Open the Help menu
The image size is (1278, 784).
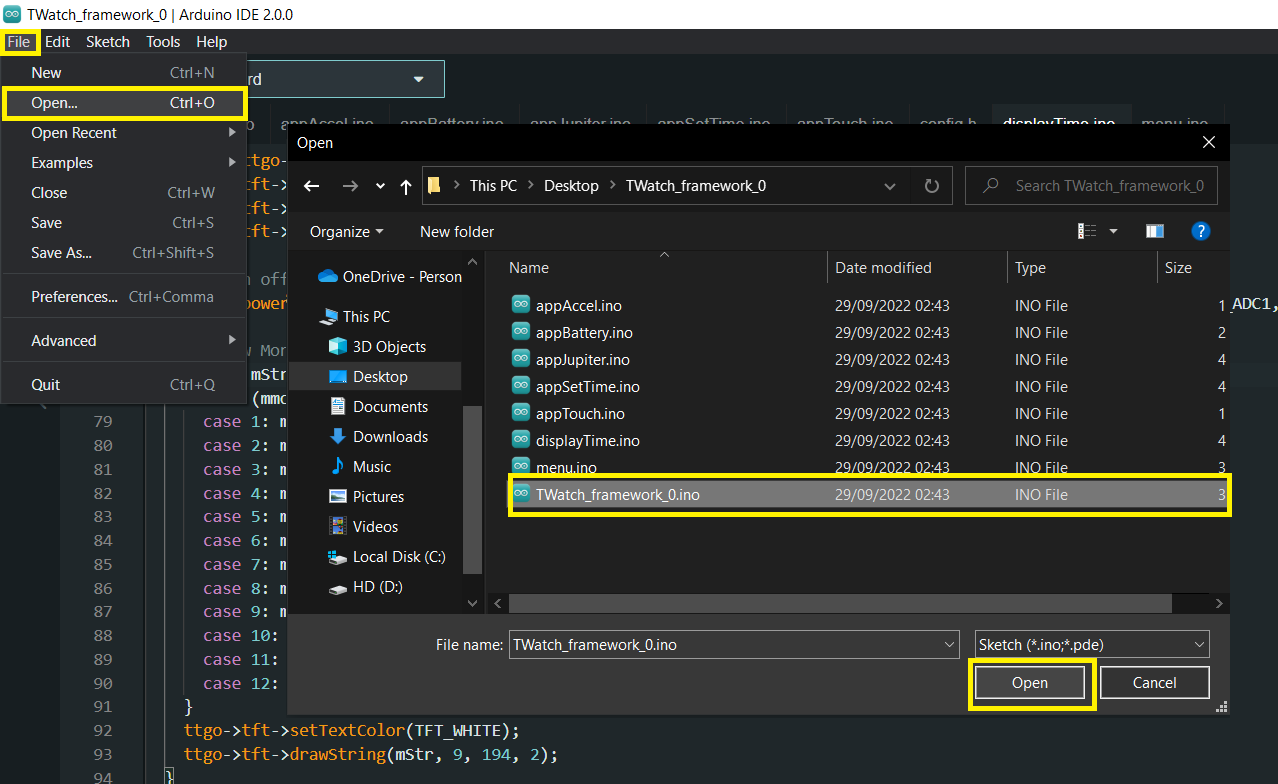[x=211, y=42]
